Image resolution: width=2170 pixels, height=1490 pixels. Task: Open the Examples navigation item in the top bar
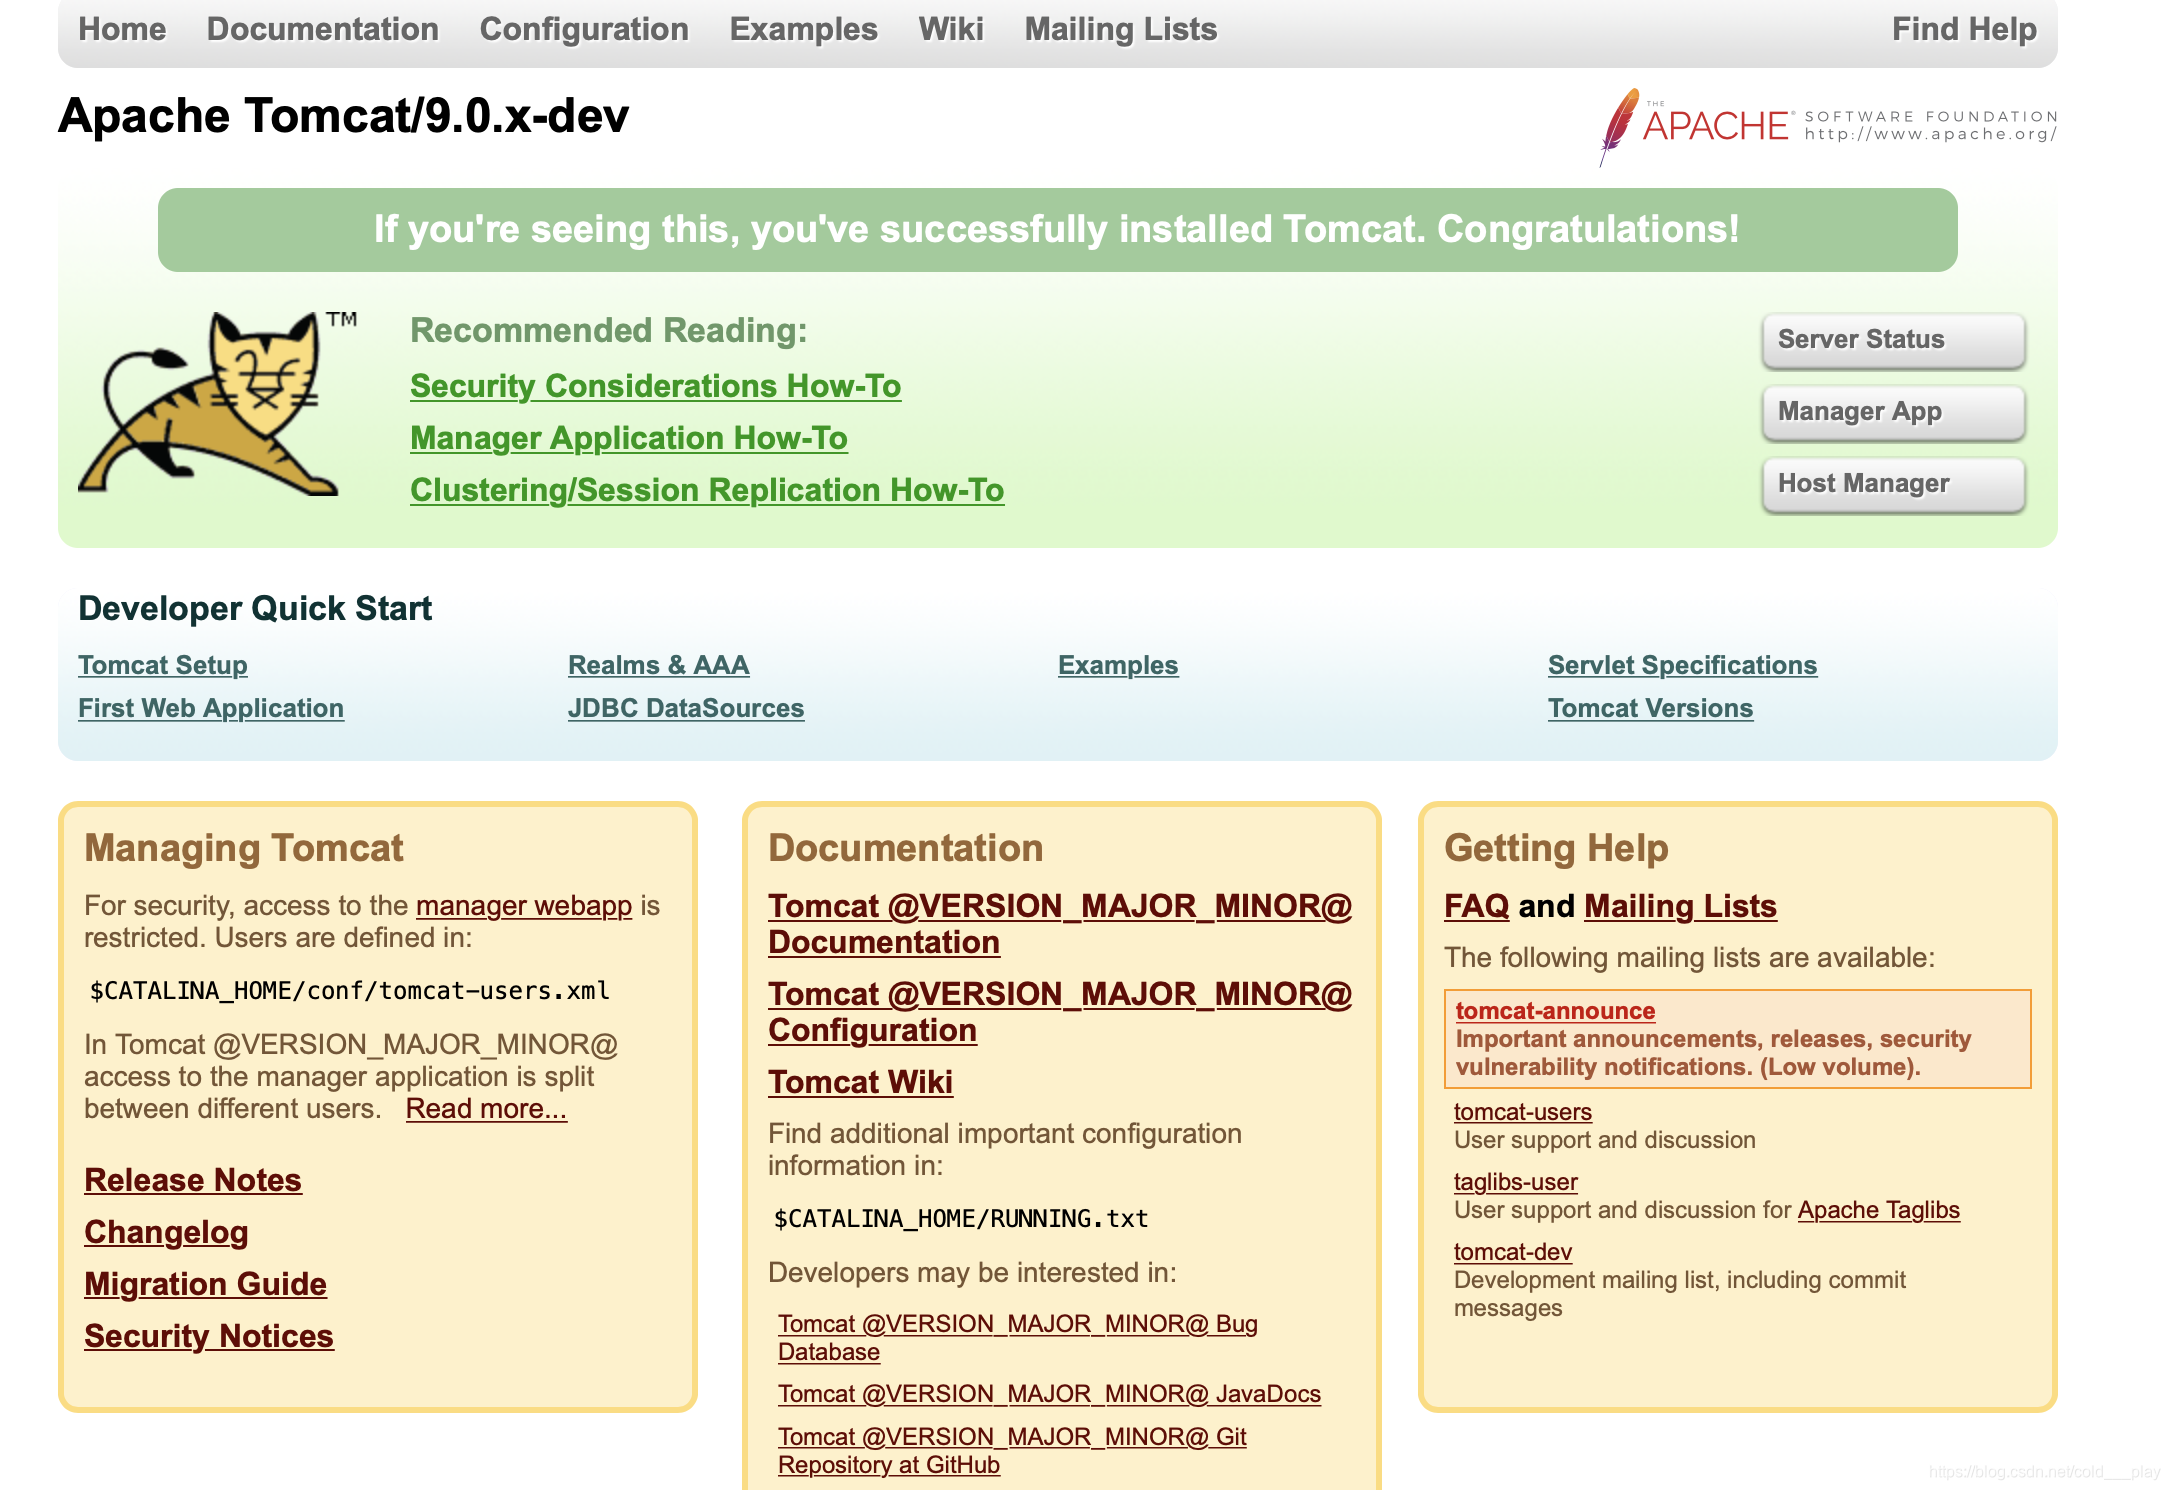[804, 29]
